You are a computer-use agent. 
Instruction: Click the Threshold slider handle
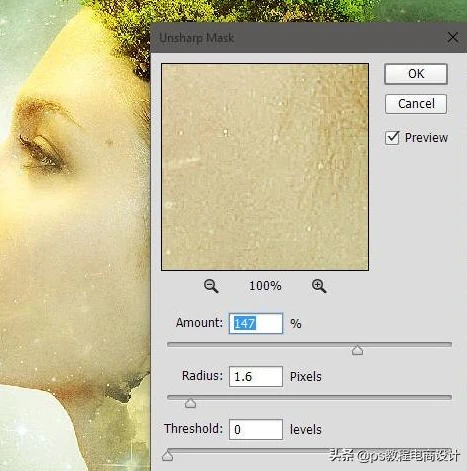(x=167, y=456)
